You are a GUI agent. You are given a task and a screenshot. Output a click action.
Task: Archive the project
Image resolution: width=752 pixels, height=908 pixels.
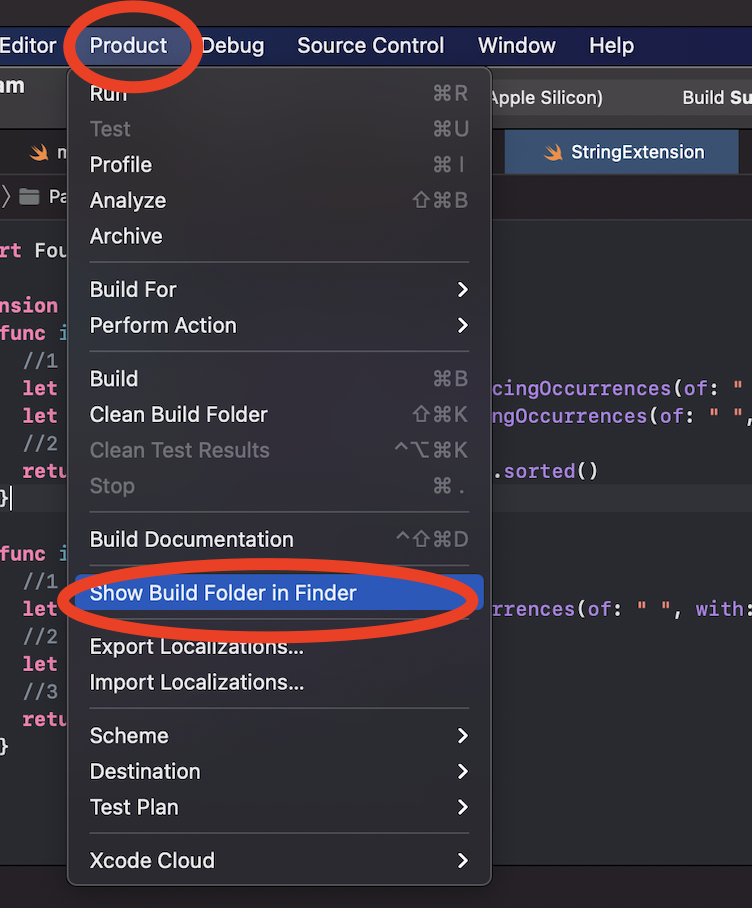pyautogui.click(x=125, y=236)
